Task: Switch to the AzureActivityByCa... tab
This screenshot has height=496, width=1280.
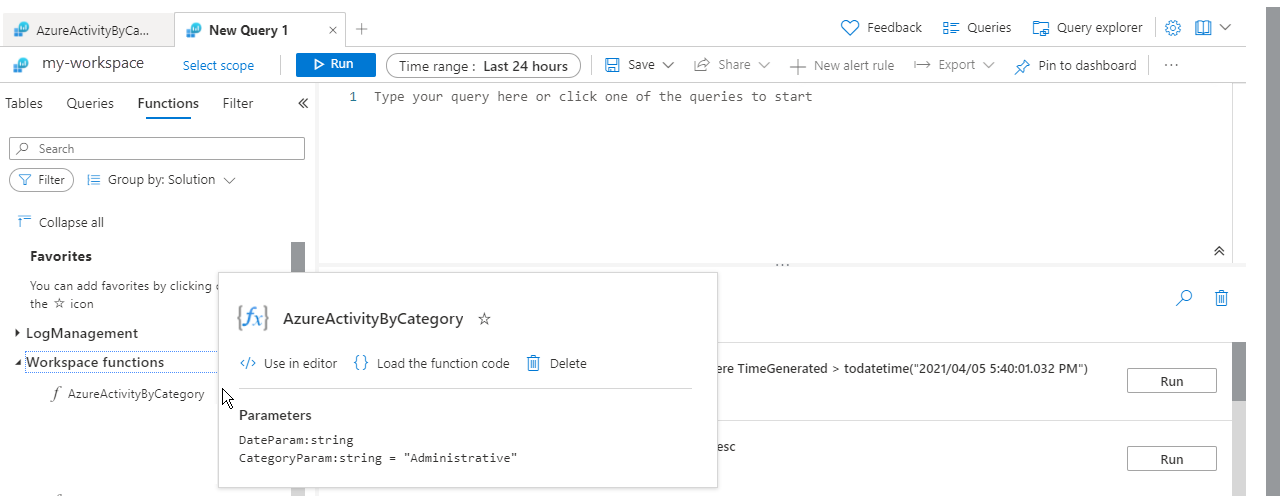Action: (x=86, y=30)
